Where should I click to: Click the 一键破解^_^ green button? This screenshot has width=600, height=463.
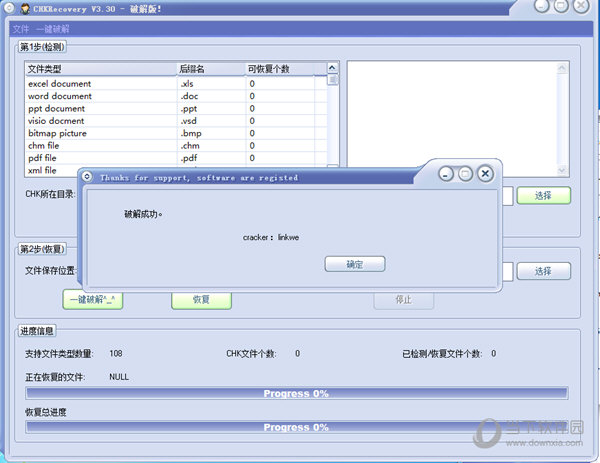93,299
